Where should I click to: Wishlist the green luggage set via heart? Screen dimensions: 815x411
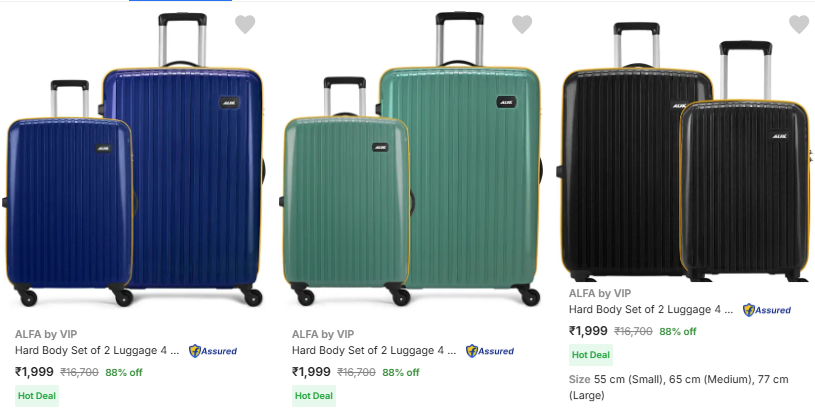click(x=522, y=24)
